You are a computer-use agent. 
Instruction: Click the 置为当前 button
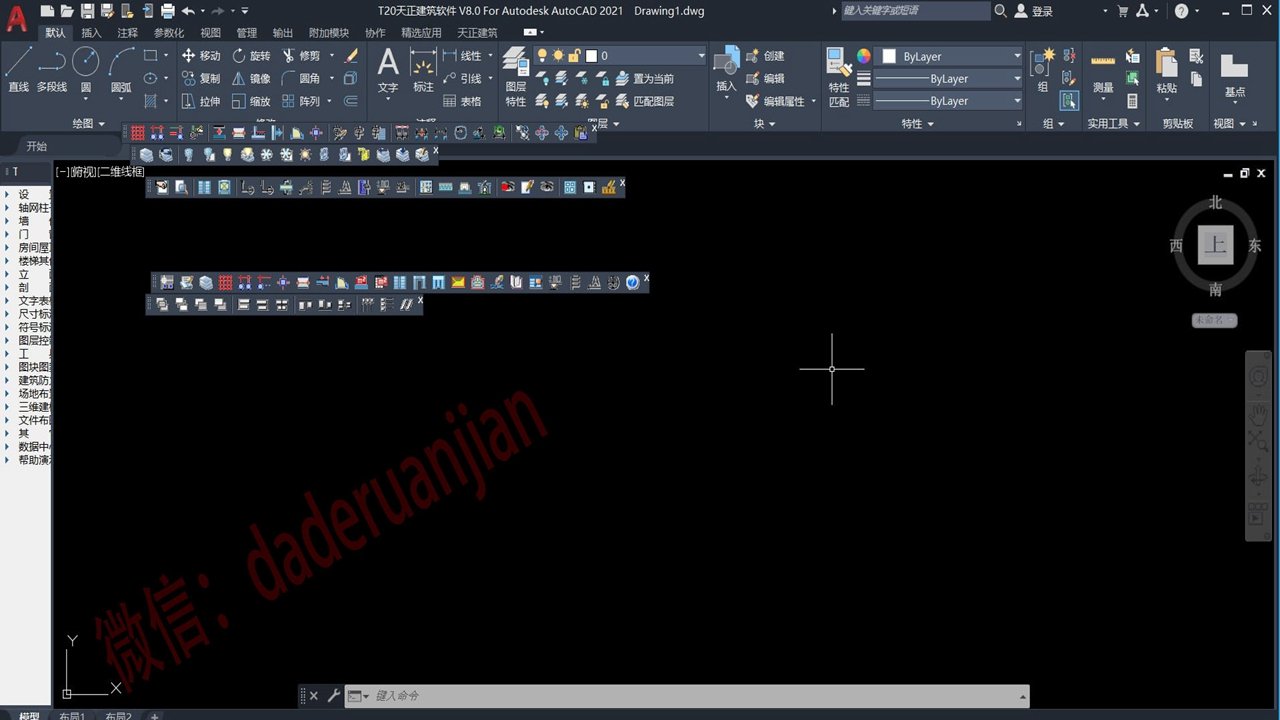tap(645, 78)
